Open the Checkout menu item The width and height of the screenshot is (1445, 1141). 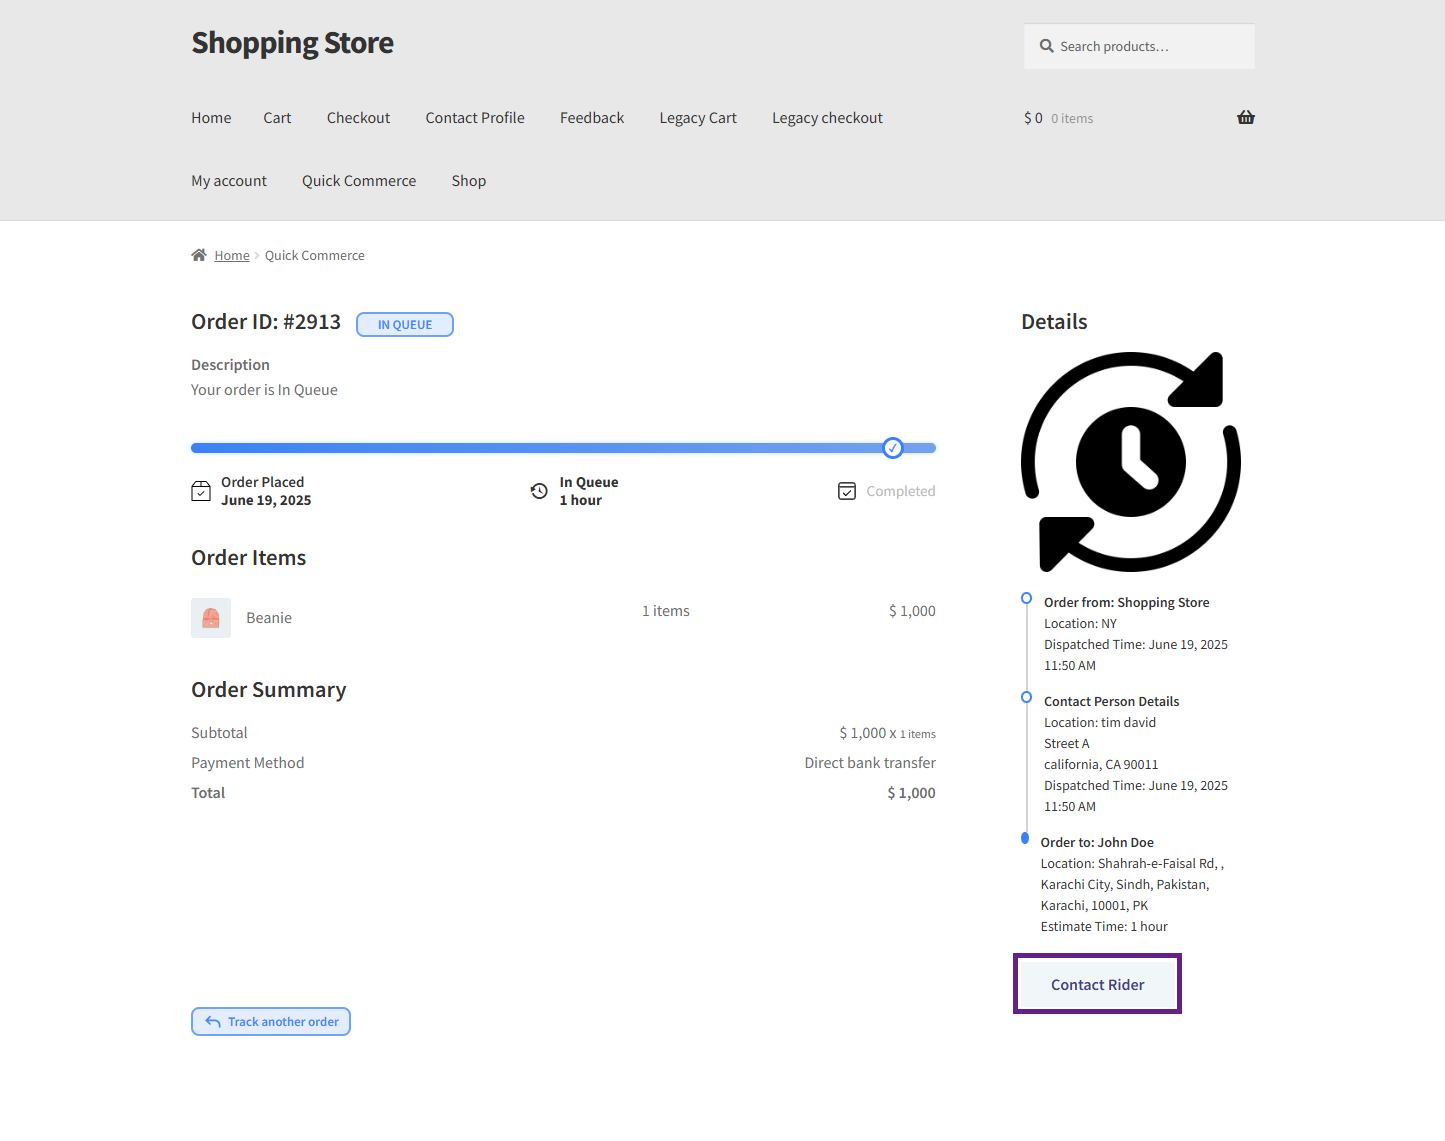[x=358, y=118]
